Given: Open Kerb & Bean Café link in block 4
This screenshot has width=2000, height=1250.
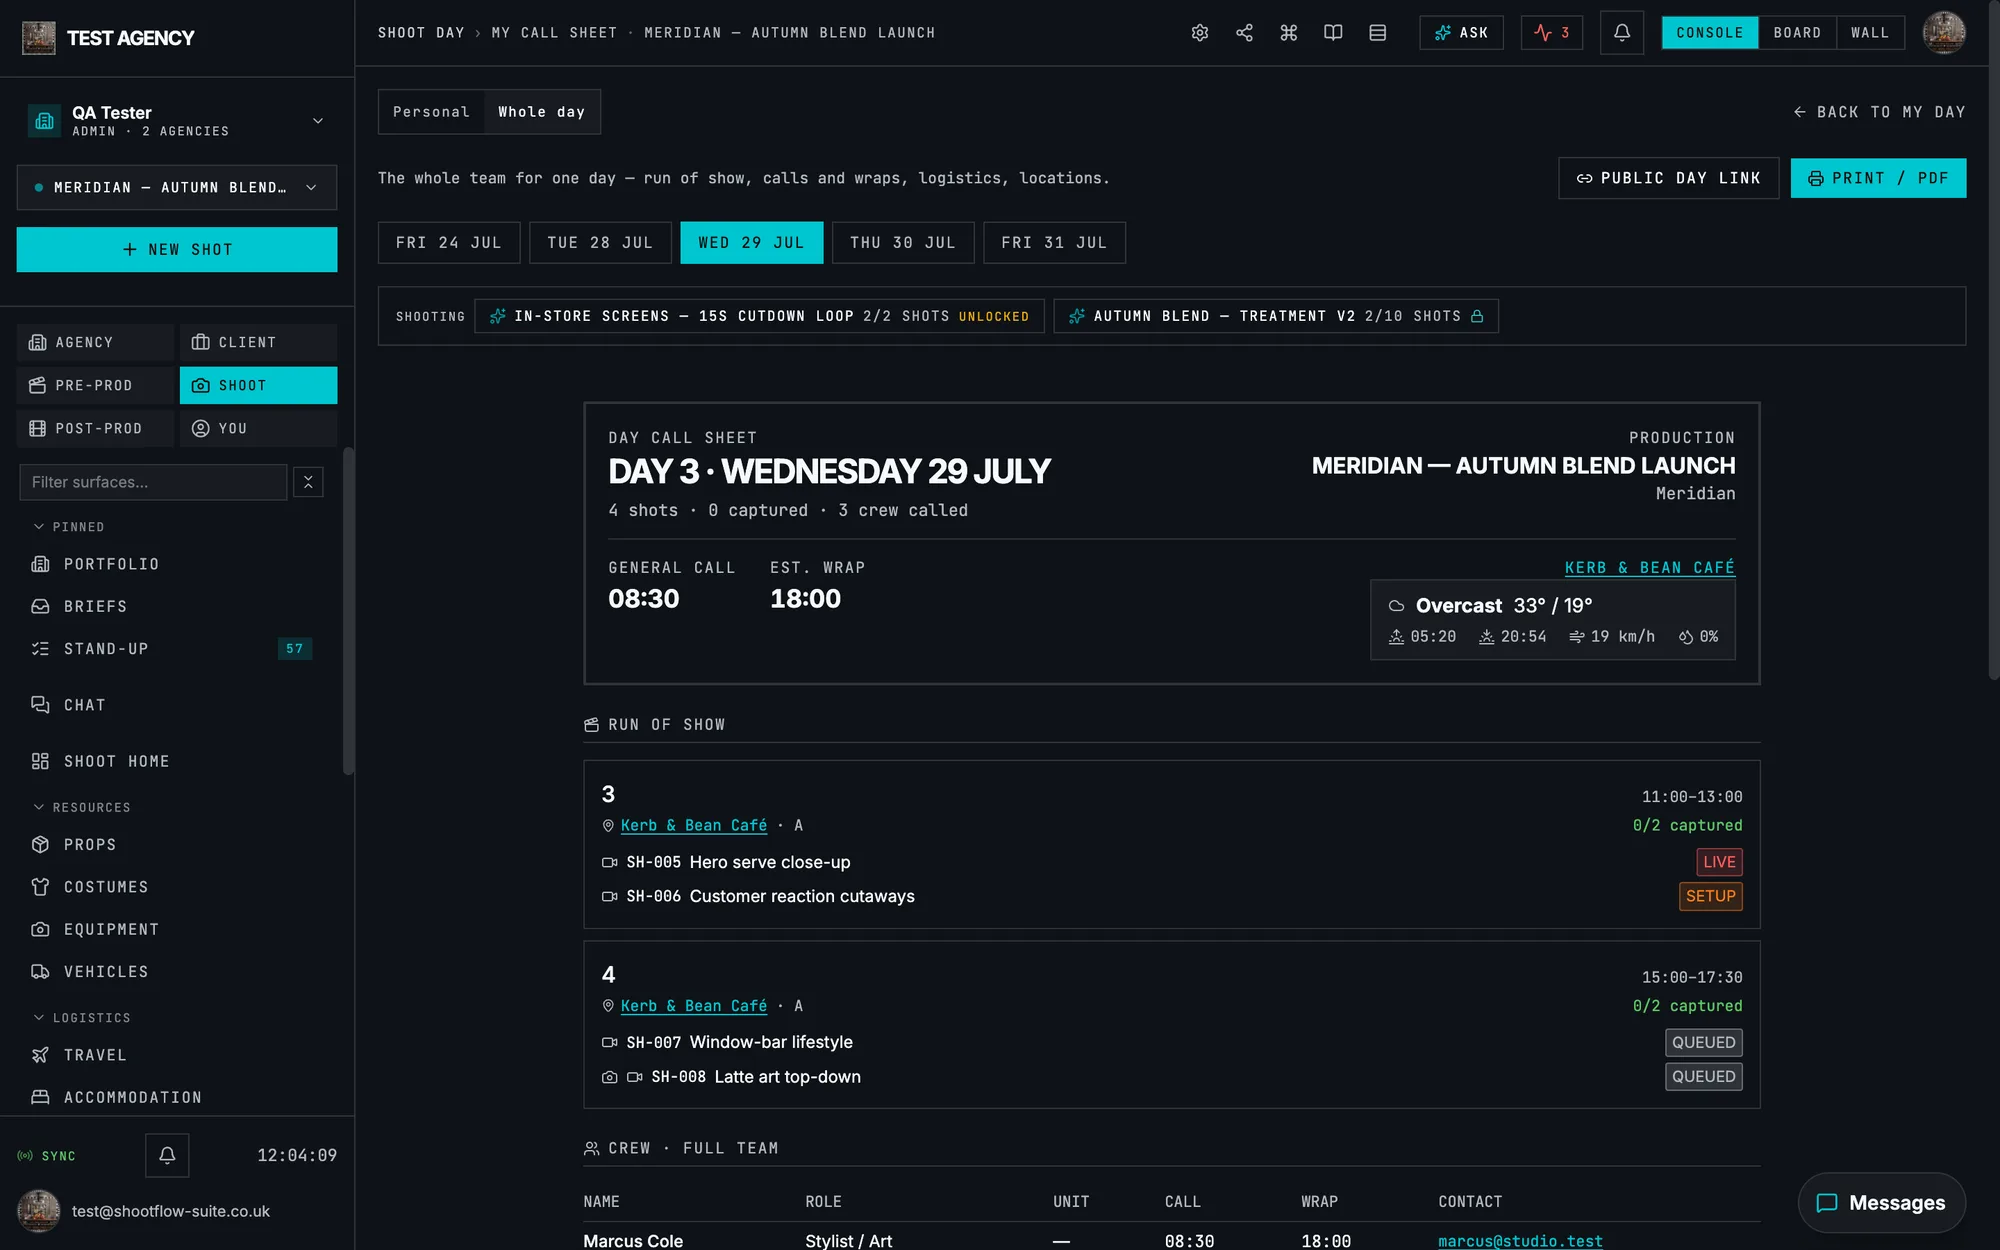Looking at the screenshot, I should [694, 1006].
